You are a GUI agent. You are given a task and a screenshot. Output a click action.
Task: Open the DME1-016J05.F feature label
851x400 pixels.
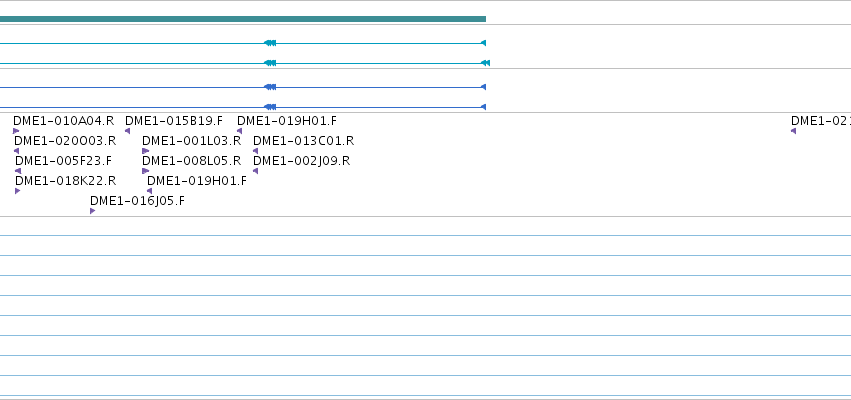tap(137, 201)
